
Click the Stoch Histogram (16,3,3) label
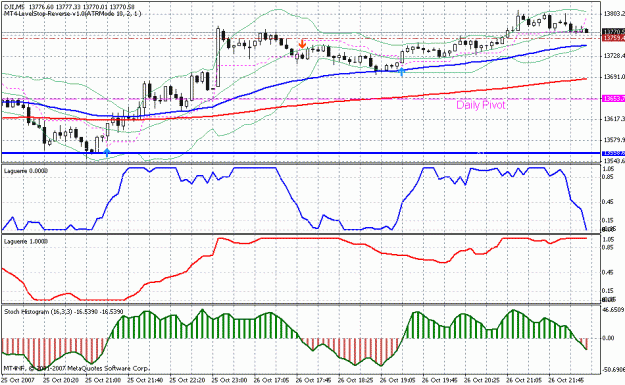[64, 312]
